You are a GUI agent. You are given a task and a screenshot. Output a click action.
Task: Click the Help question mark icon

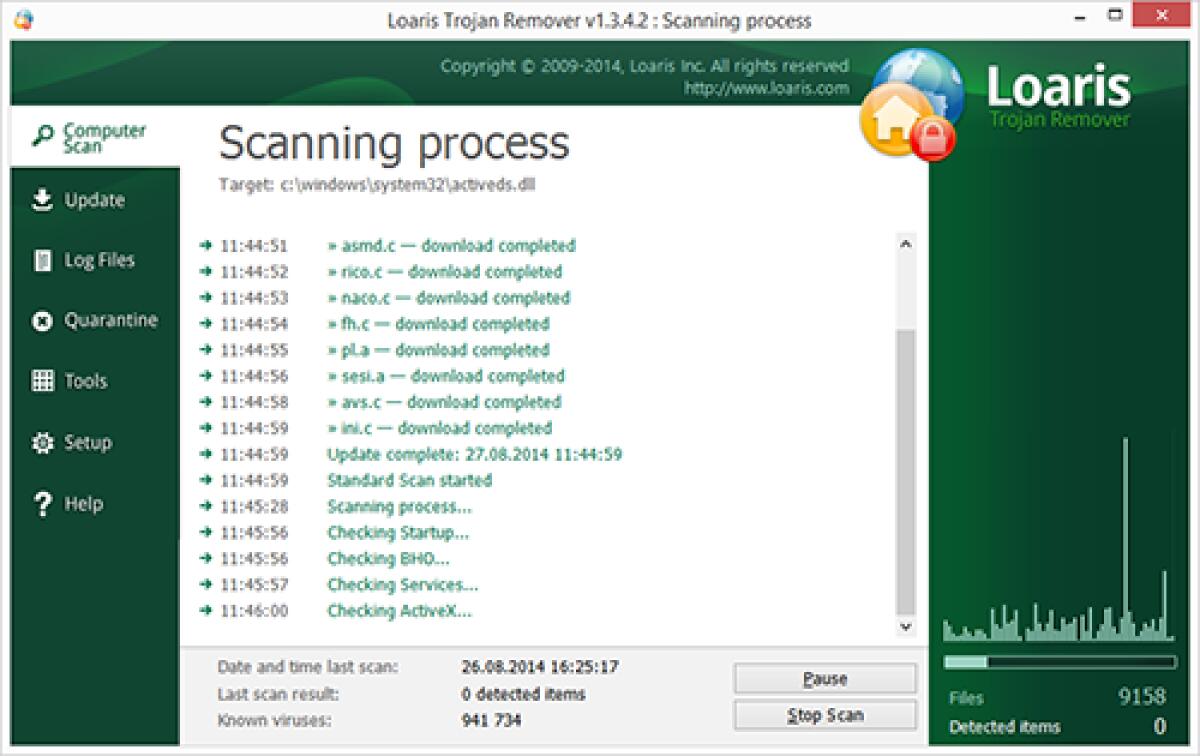41,503
